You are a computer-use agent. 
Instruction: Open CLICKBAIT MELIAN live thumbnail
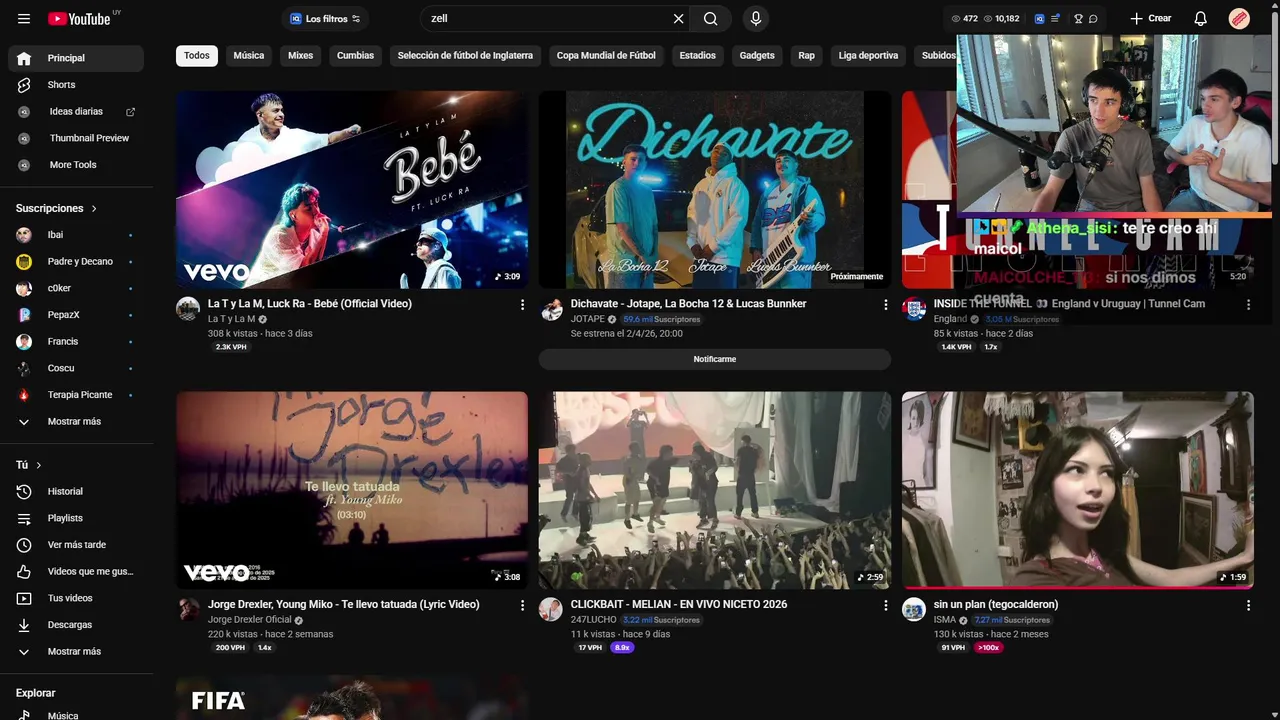point(715,490)
